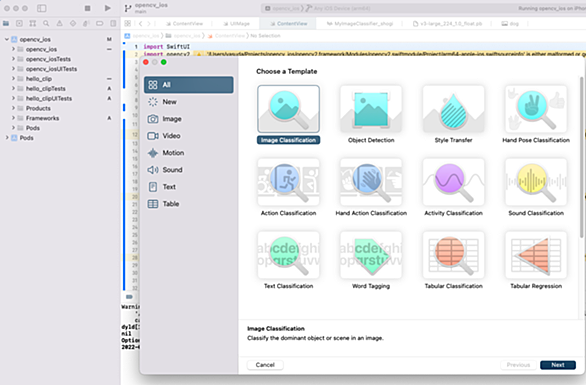Click the source control branch icon
The image size is (586, 385).
click(128, 8)
